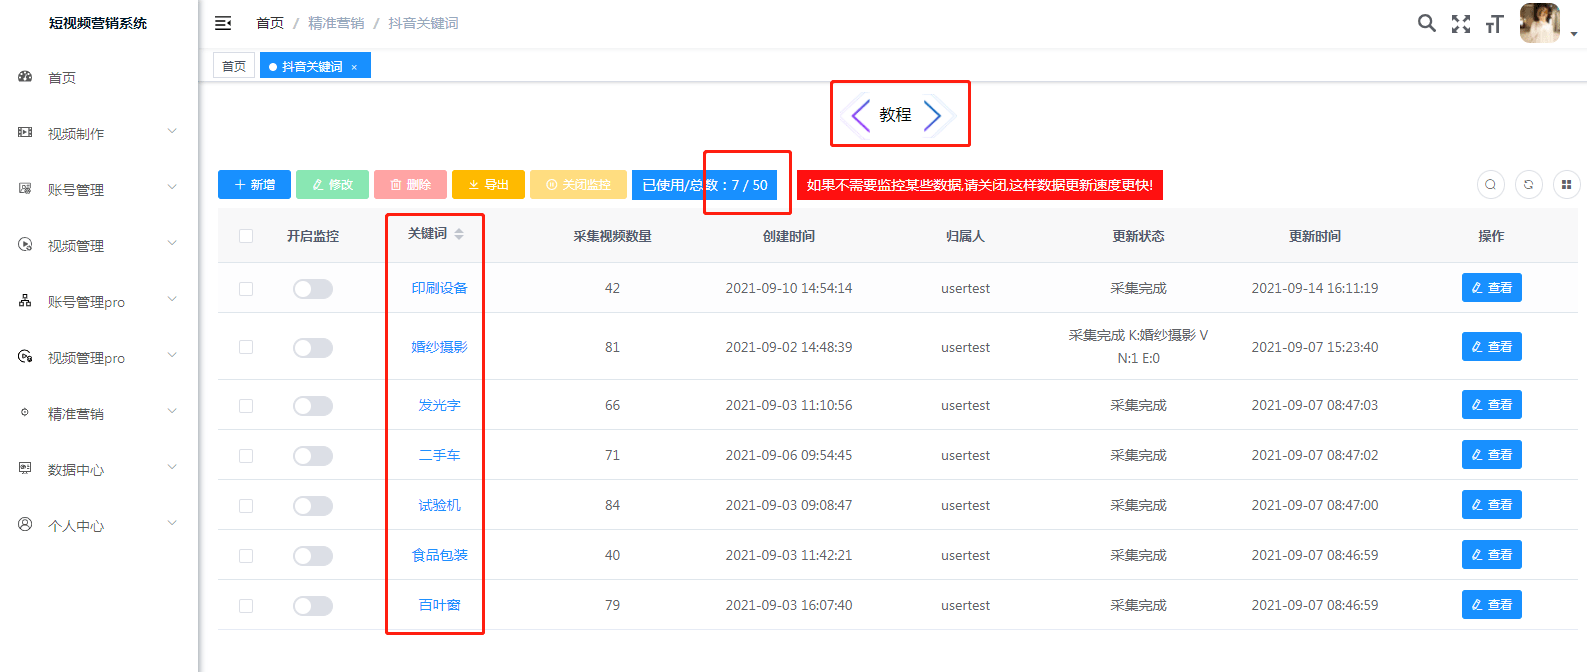1587x672 pixels.
Task: Expand the 数据中心 sidebar menu
Action: click(98, 469)
